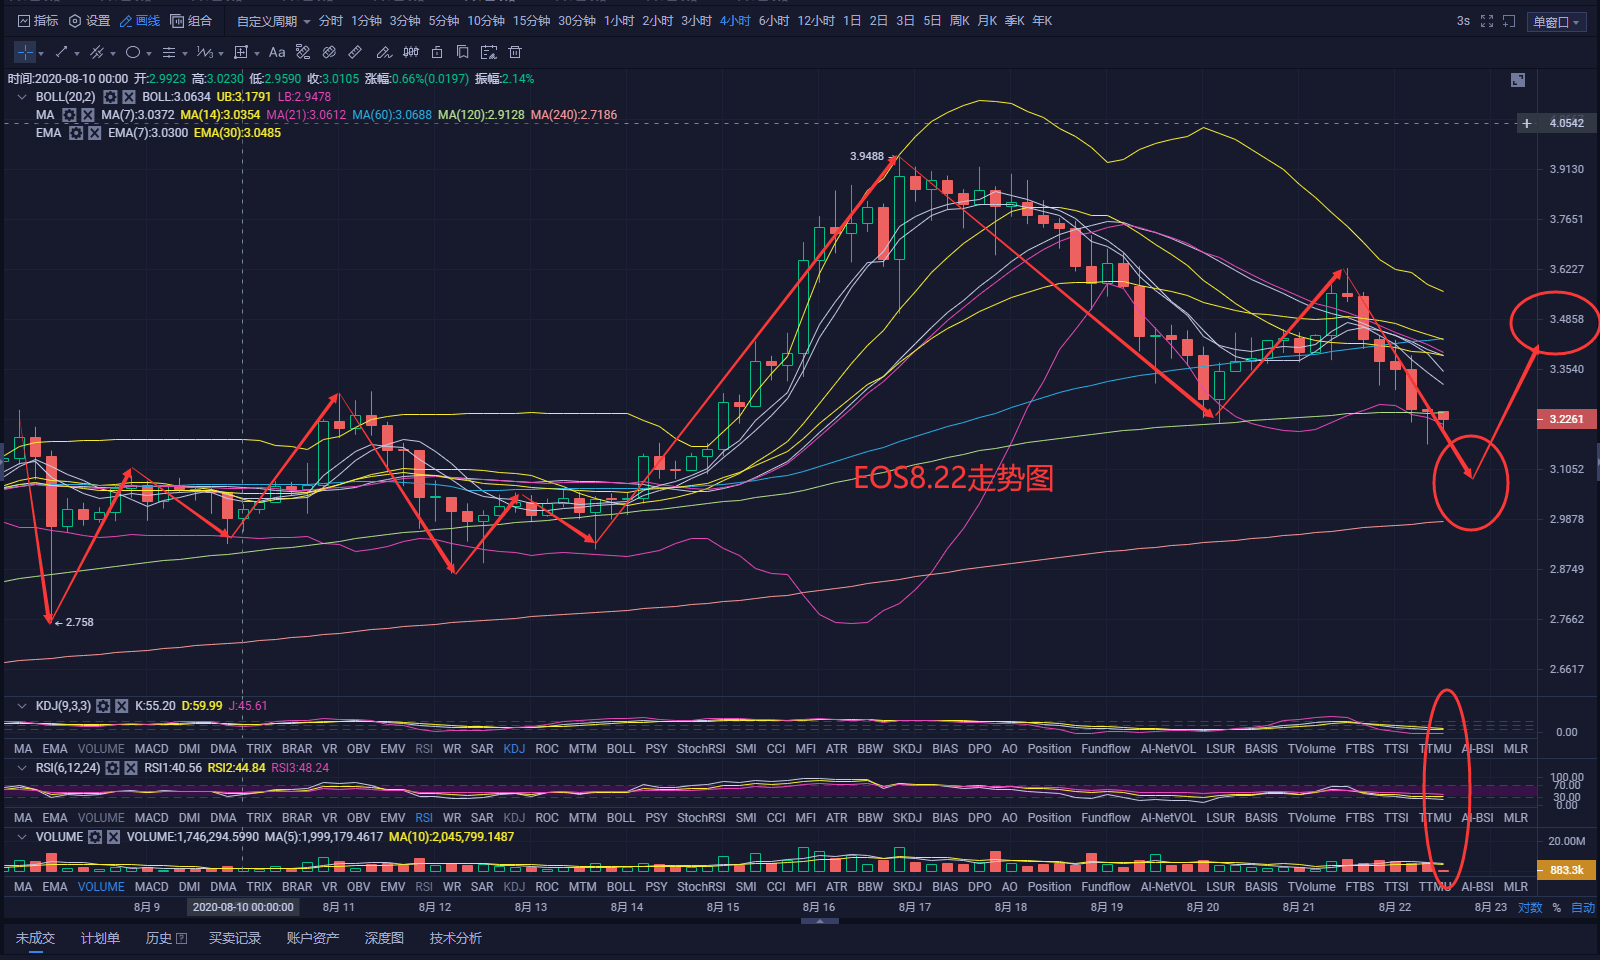Expand the 自定义周期 custom period dropdown
This screenshot has width=1600, height=960.
coord(273,21)
